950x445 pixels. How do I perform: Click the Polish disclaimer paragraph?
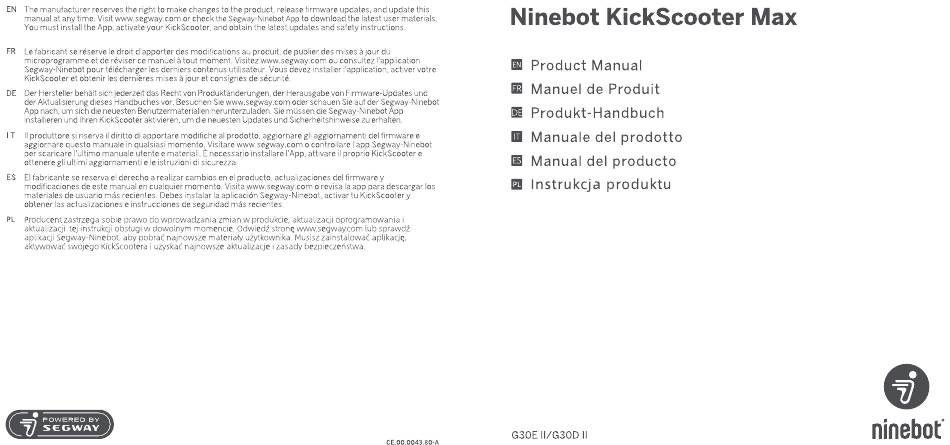218,233
